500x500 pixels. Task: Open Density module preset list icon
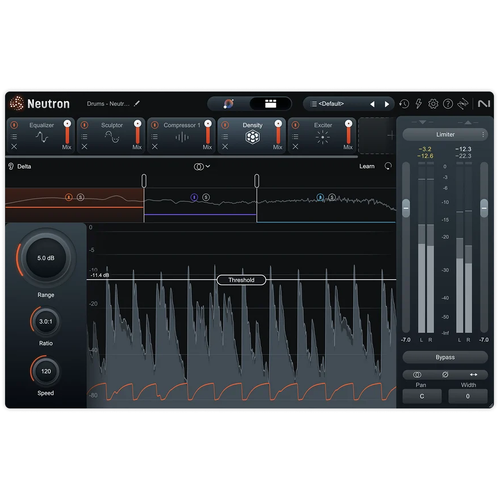point(225,136)
